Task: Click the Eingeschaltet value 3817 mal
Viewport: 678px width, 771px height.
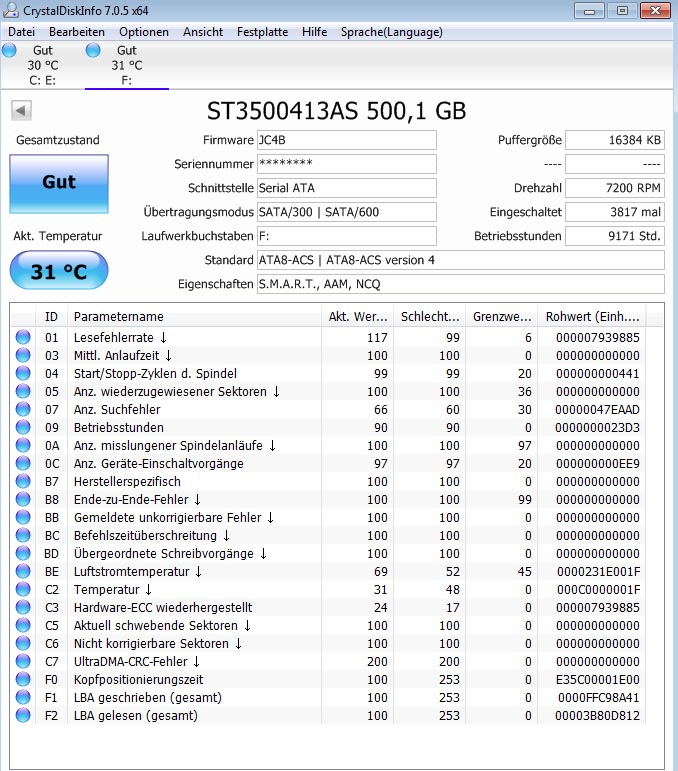Action: coord(615,212)
